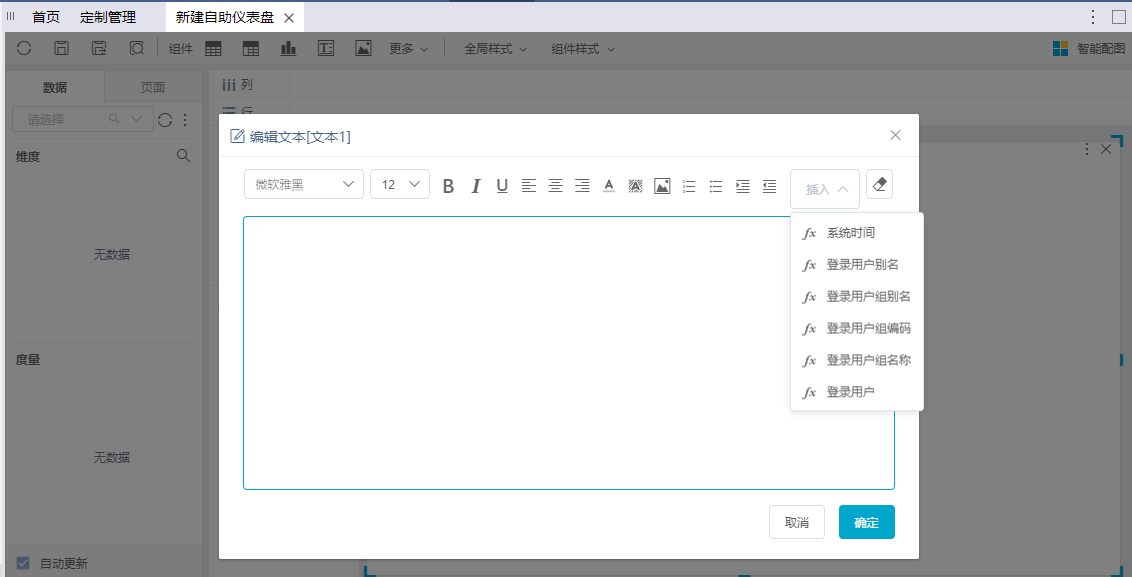
Task: Apply numbered list formatting
Action: [689, 186]
